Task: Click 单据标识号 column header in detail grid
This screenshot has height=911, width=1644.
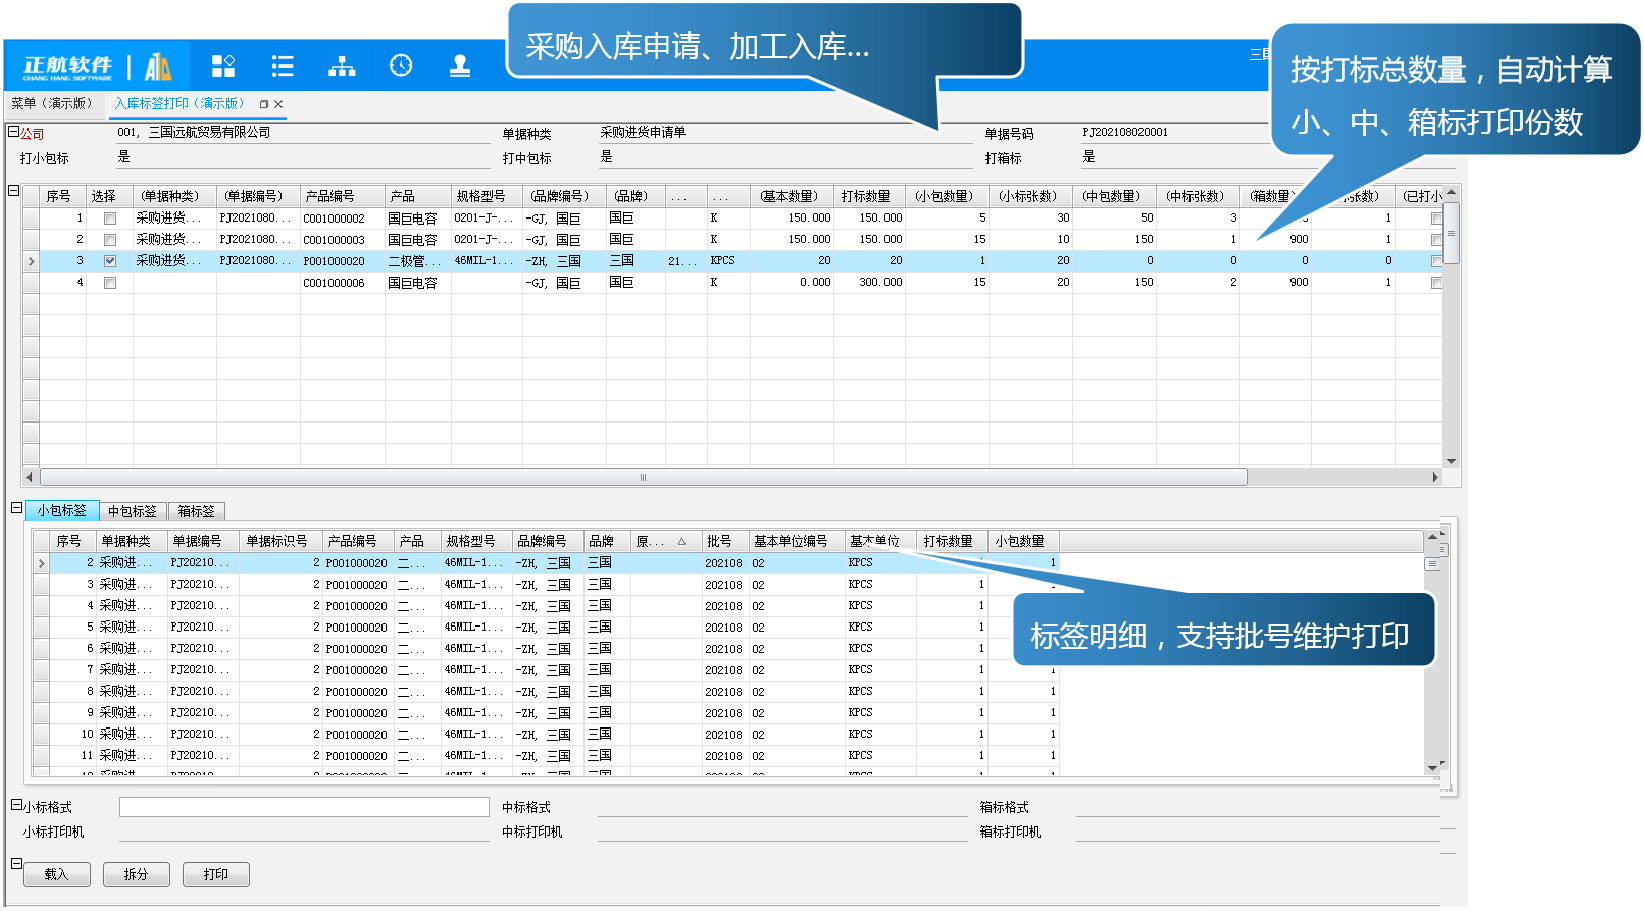Action: coord(281,541)
